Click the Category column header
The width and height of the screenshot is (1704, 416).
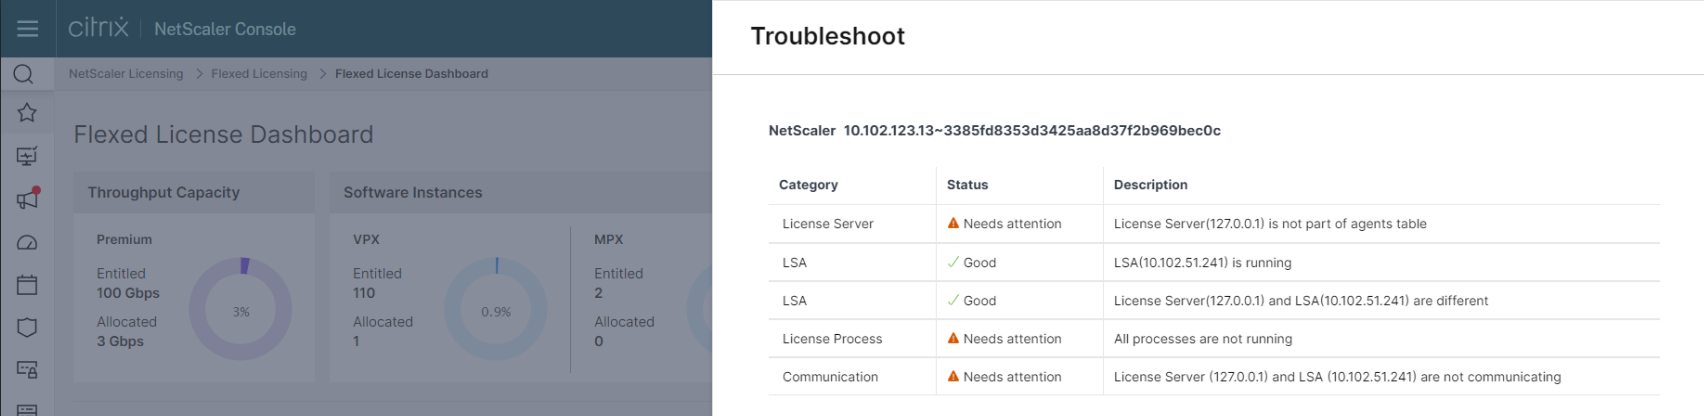[x=808, y=185]
